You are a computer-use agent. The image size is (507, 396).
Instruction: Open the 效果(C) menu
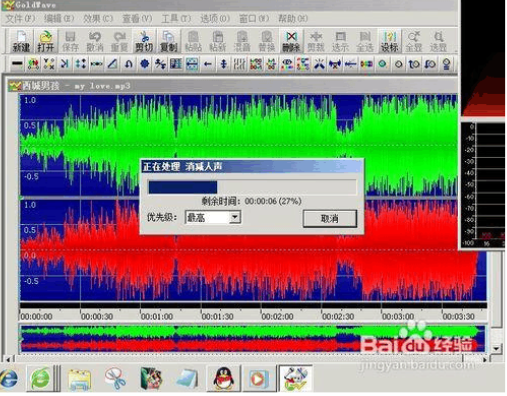point(98,19)
